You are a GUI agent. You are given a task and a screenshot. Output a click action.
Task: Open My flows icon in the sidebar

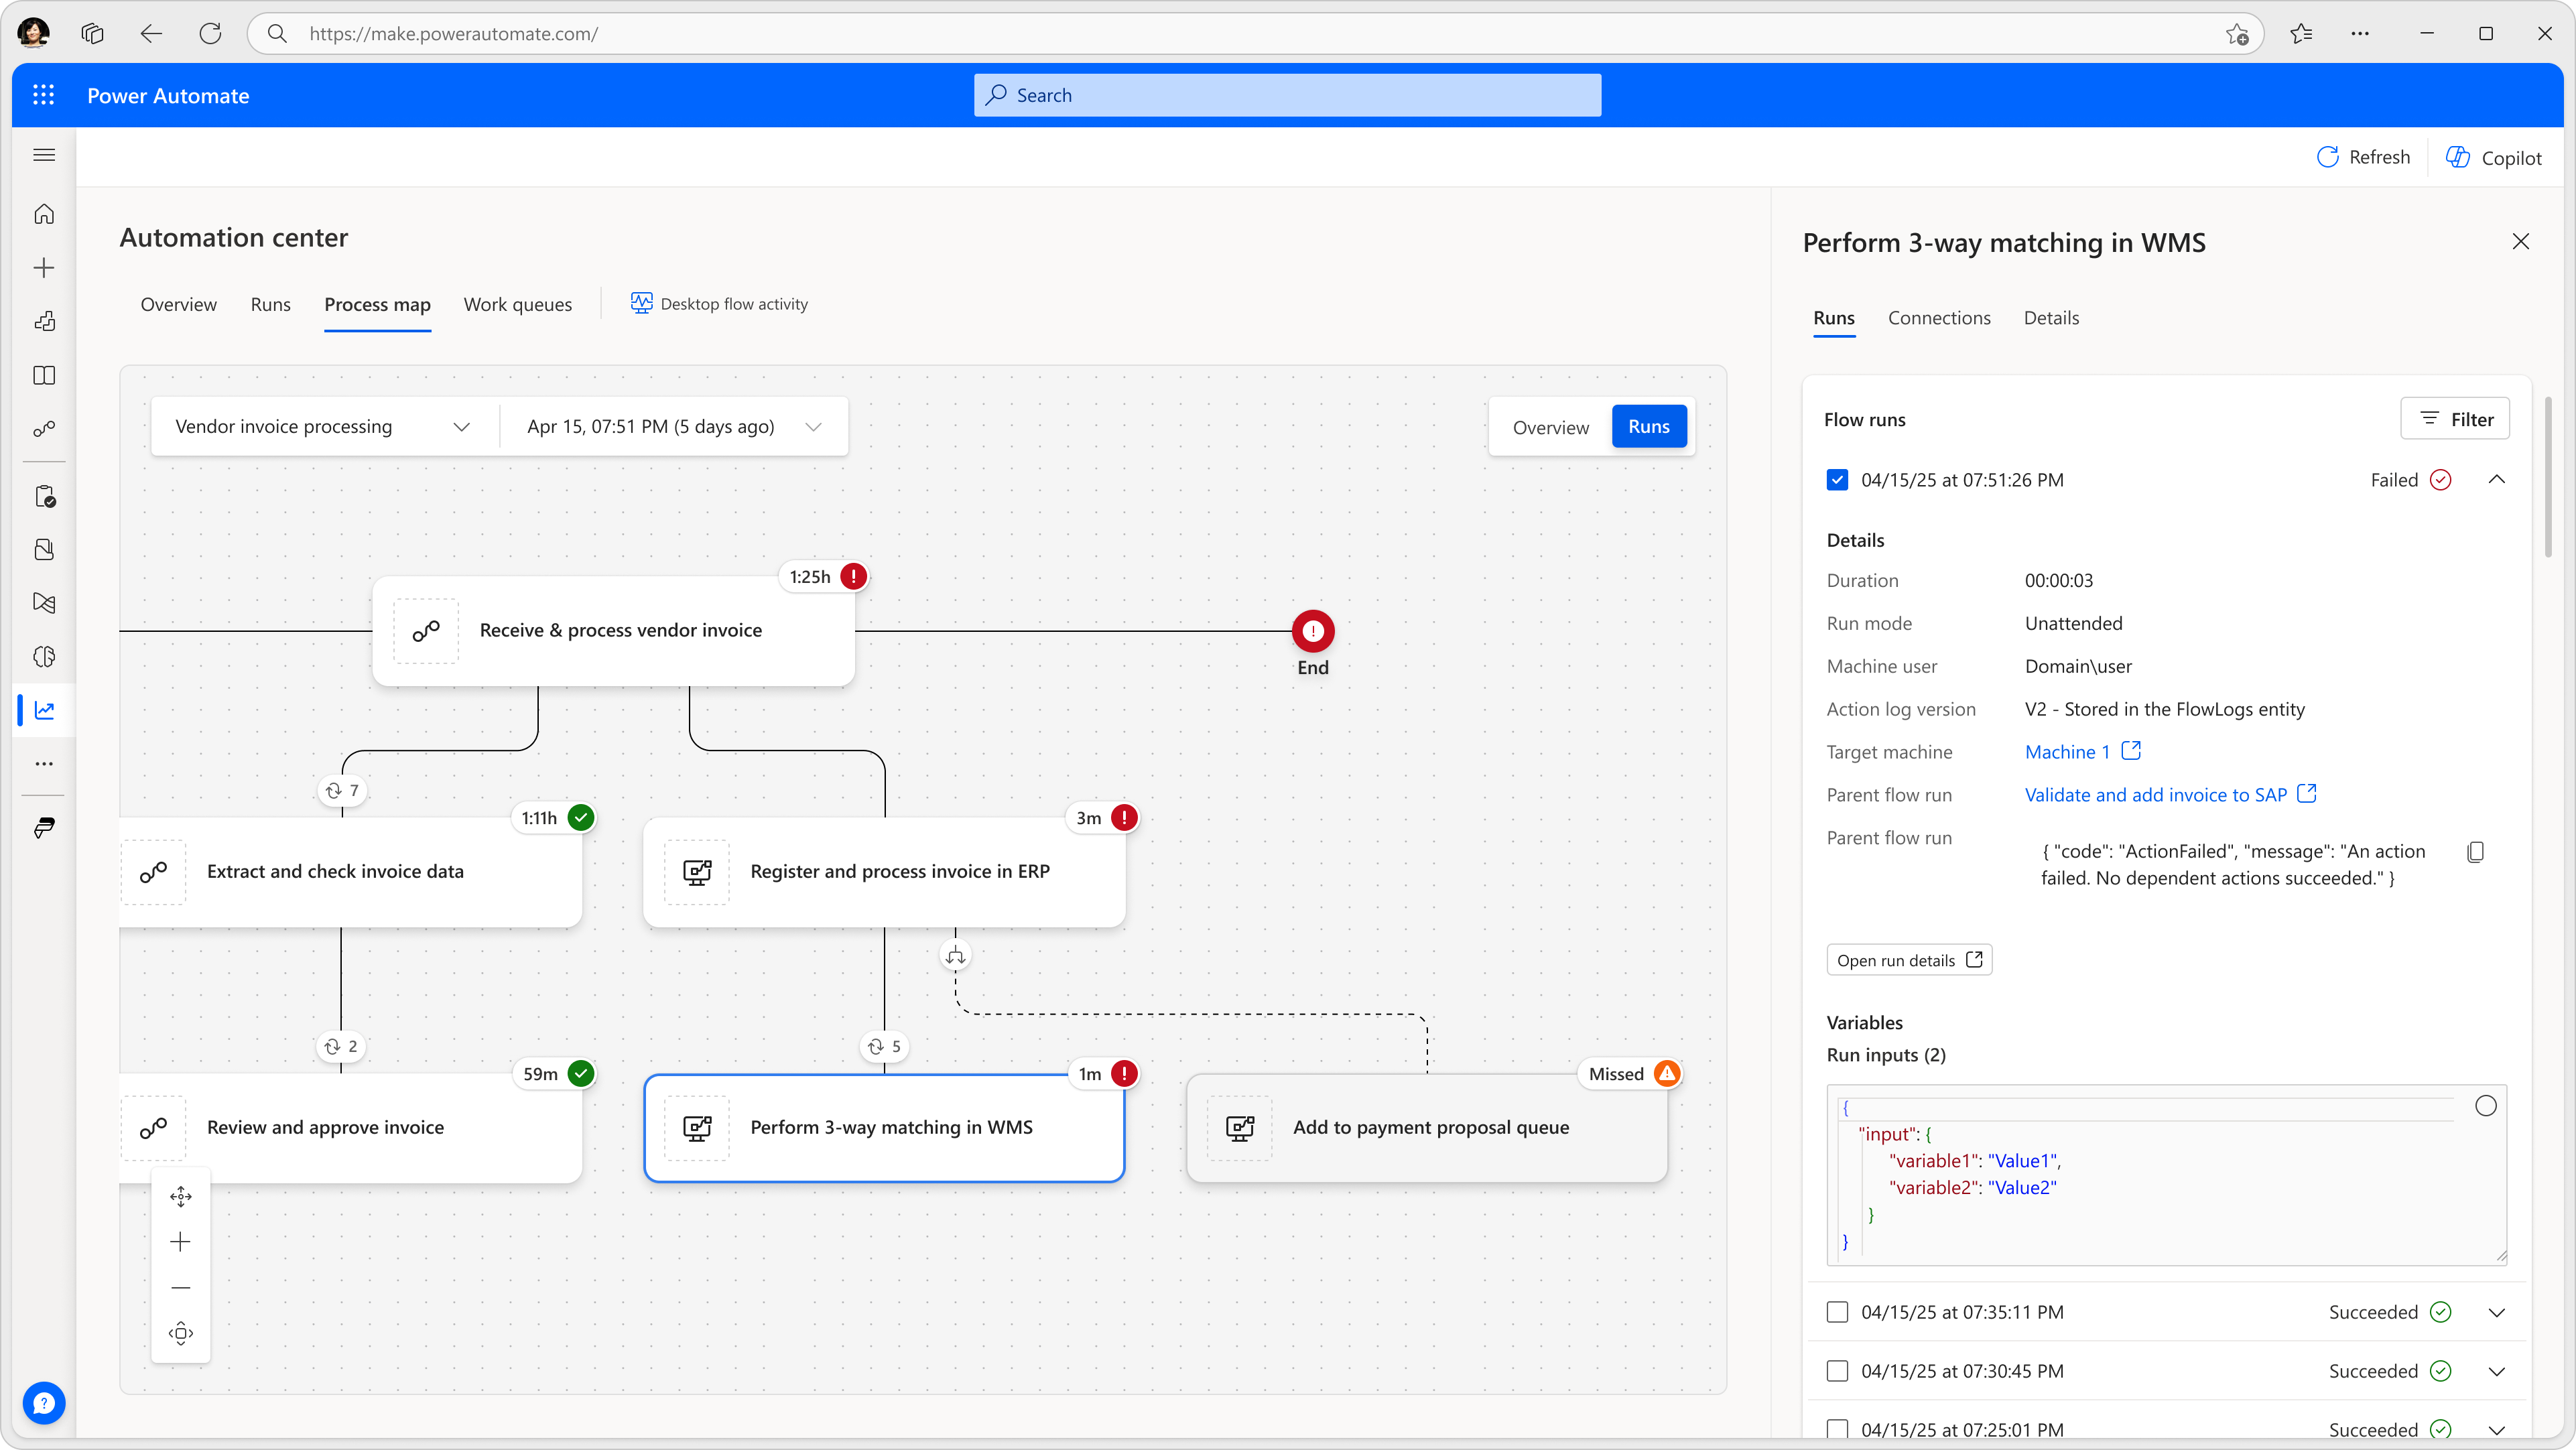click(x=44, y=429)
